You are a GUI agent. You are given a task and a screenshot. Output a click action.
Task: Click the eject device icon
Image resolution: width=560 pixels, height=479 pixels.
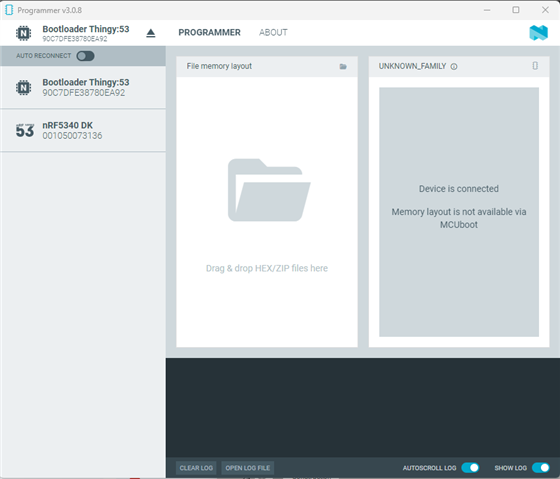[x=151, y=33]
